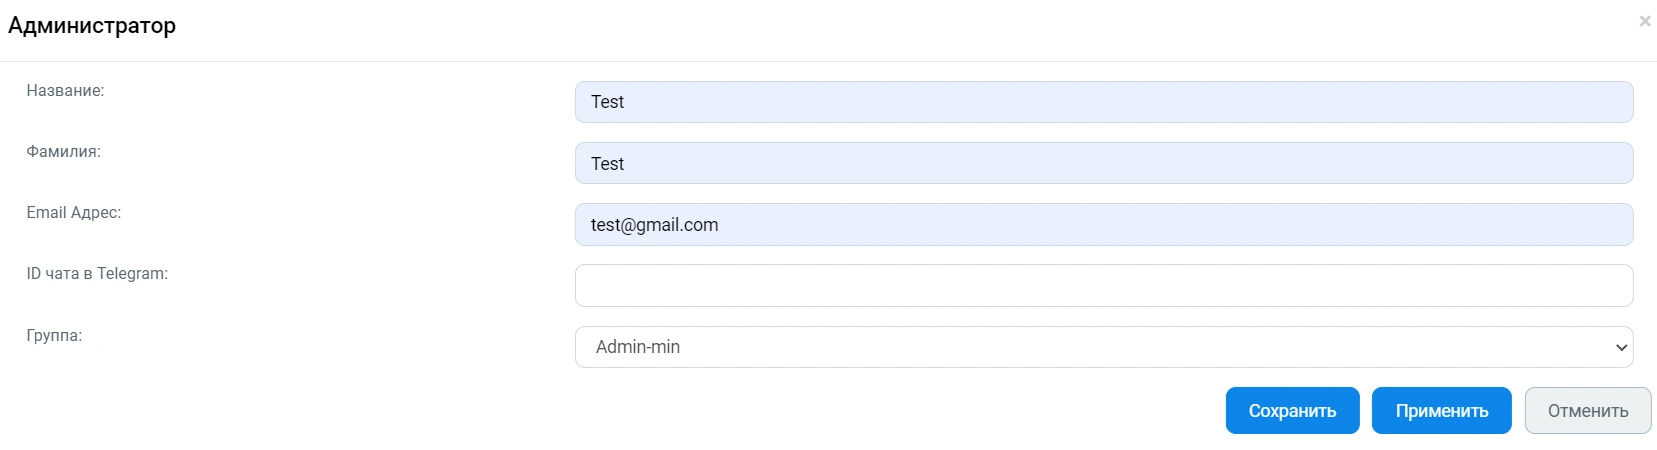Click the 'ID чата в Telegram:' label

[x=97, y=274]
